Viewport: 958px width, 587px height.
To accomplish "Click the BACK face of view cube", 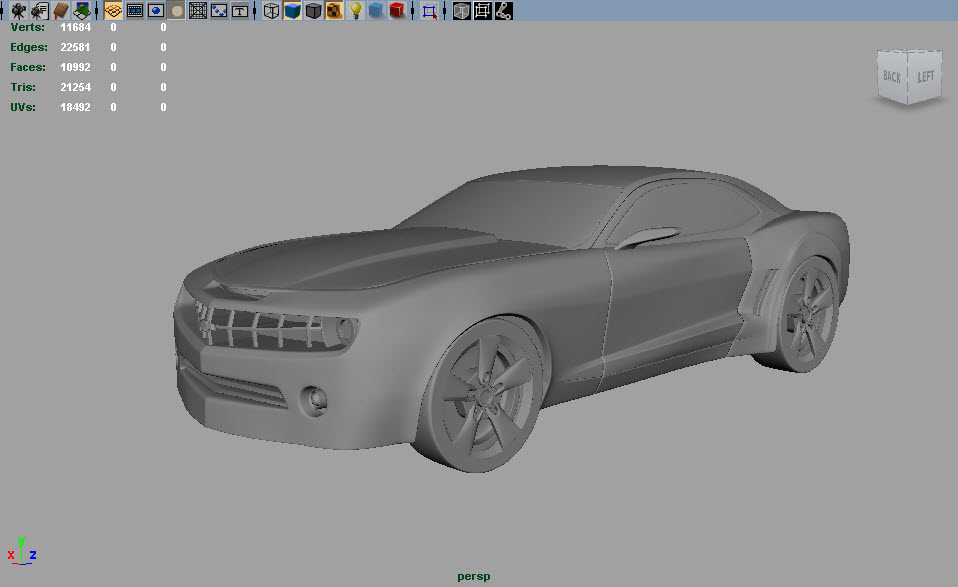I will 892,76.
